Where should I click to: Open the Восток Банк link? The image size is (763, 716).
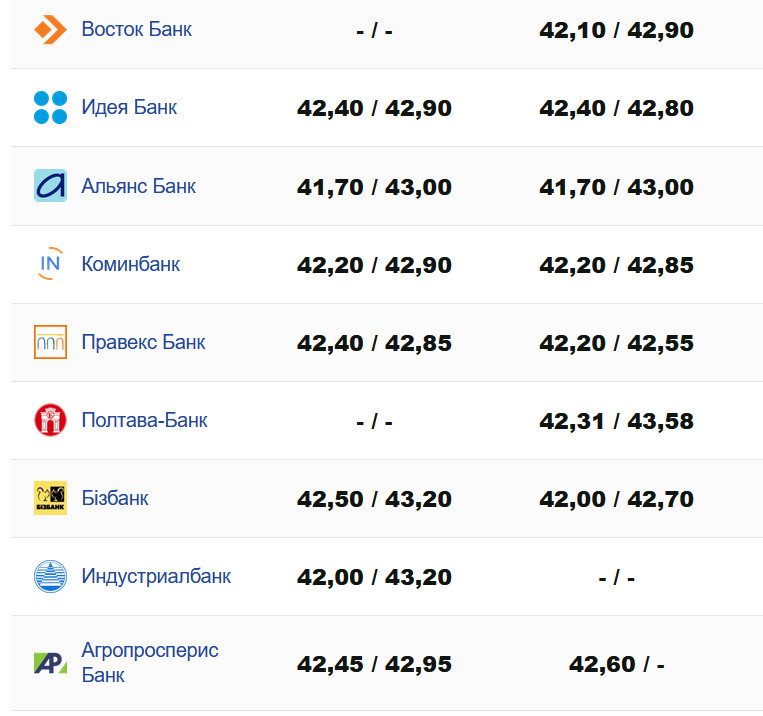(136, 30)
